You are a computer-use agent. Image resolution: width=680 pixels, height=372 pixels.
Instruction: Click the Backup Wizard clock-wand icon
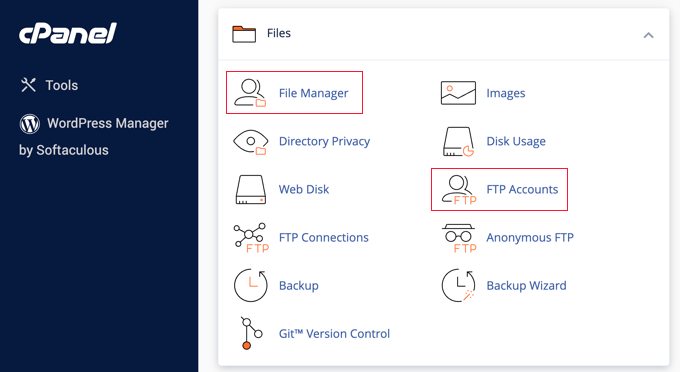point(458,285)
